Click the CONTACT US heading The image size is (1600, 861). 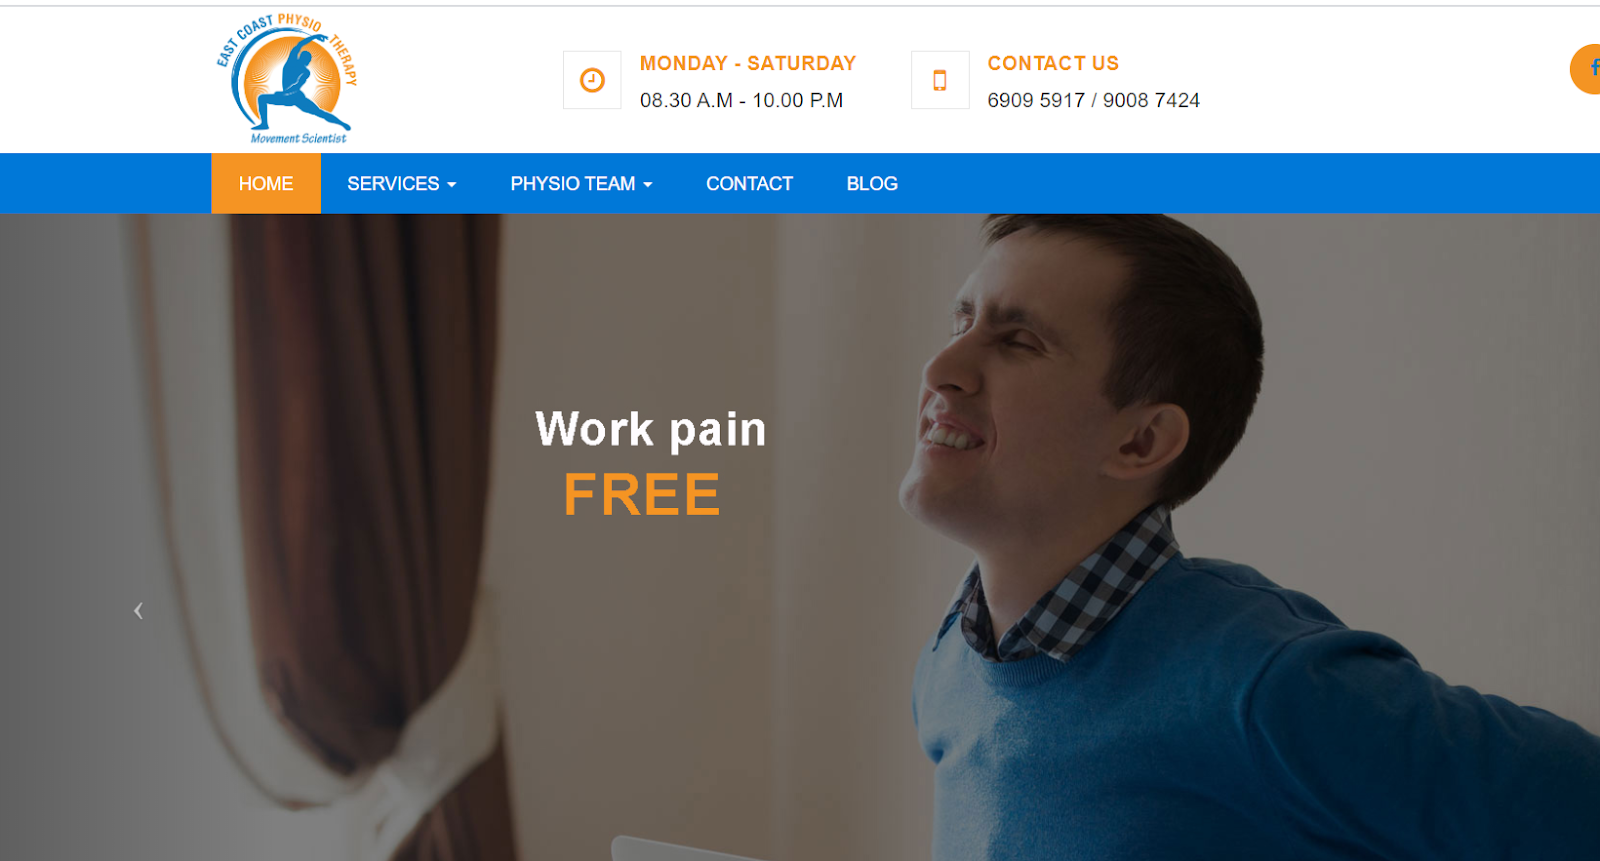1053,63
